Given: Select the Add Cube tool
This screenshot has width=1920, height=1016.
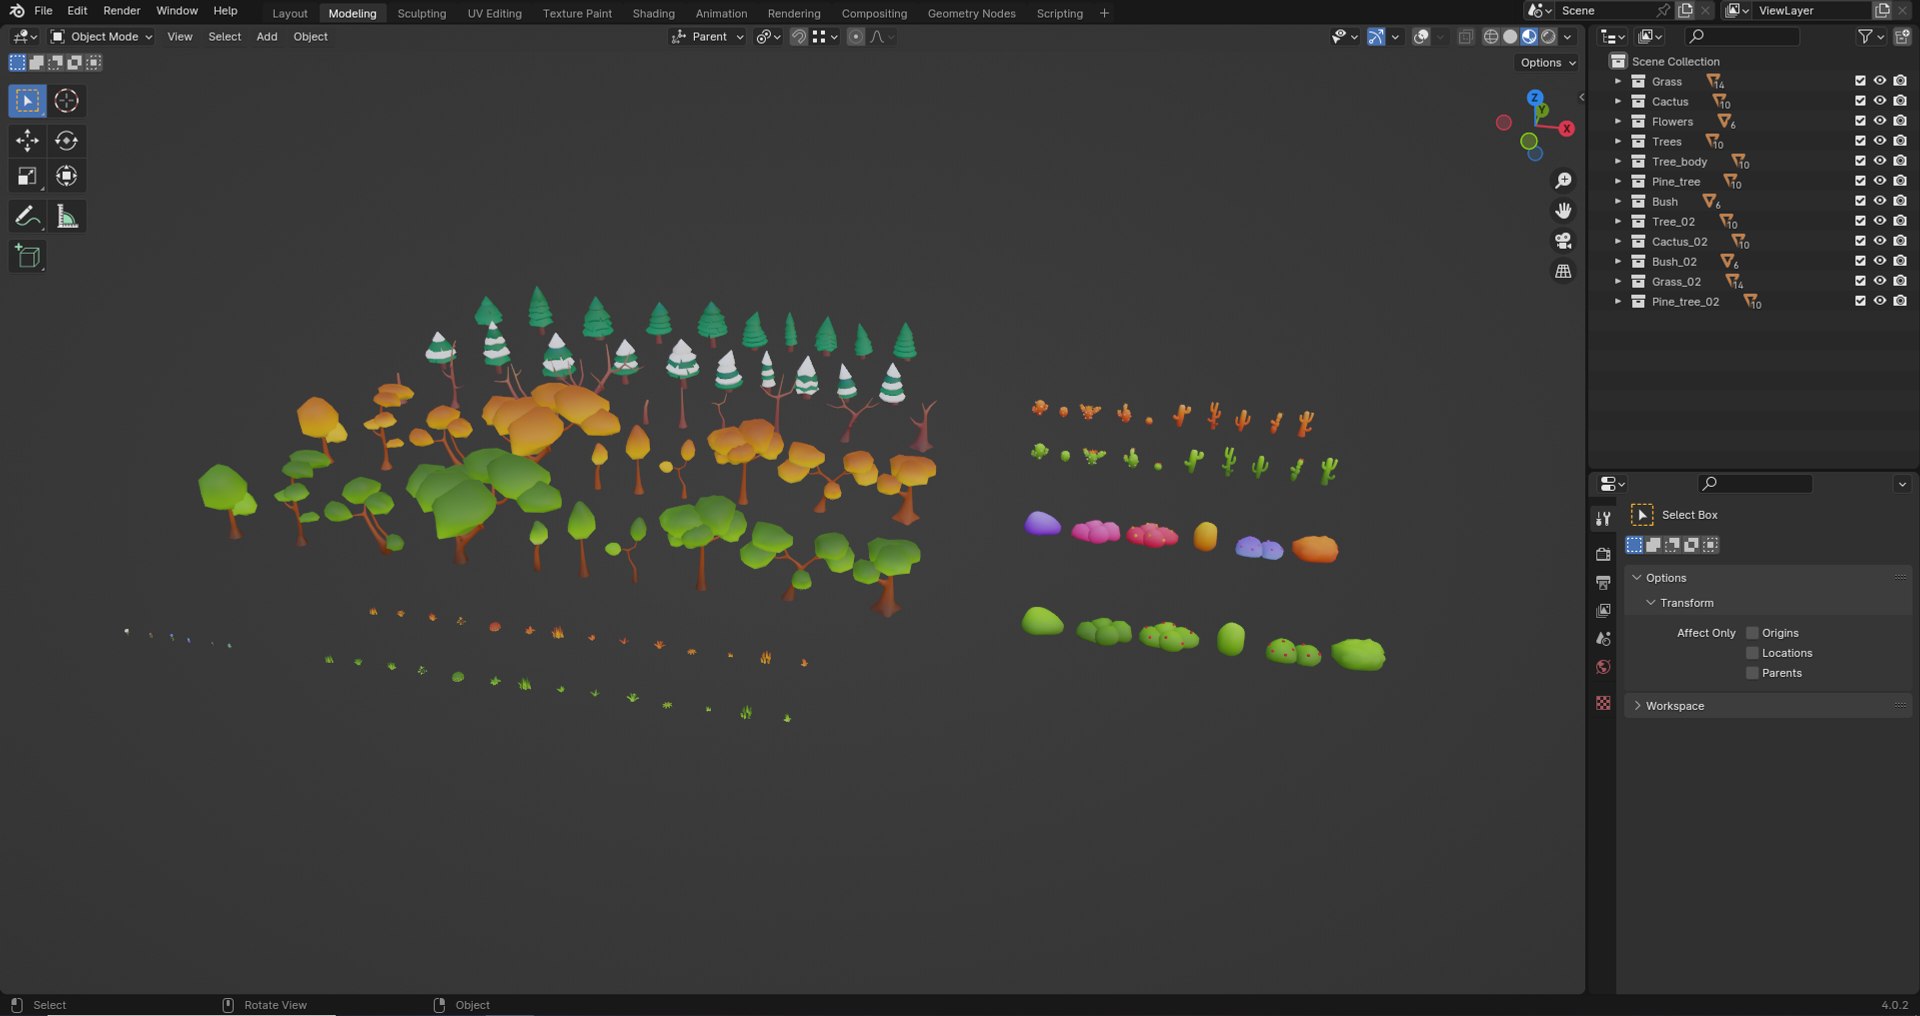Looking at the screenshot, I should pyautogui.click(x=27, y=256).
